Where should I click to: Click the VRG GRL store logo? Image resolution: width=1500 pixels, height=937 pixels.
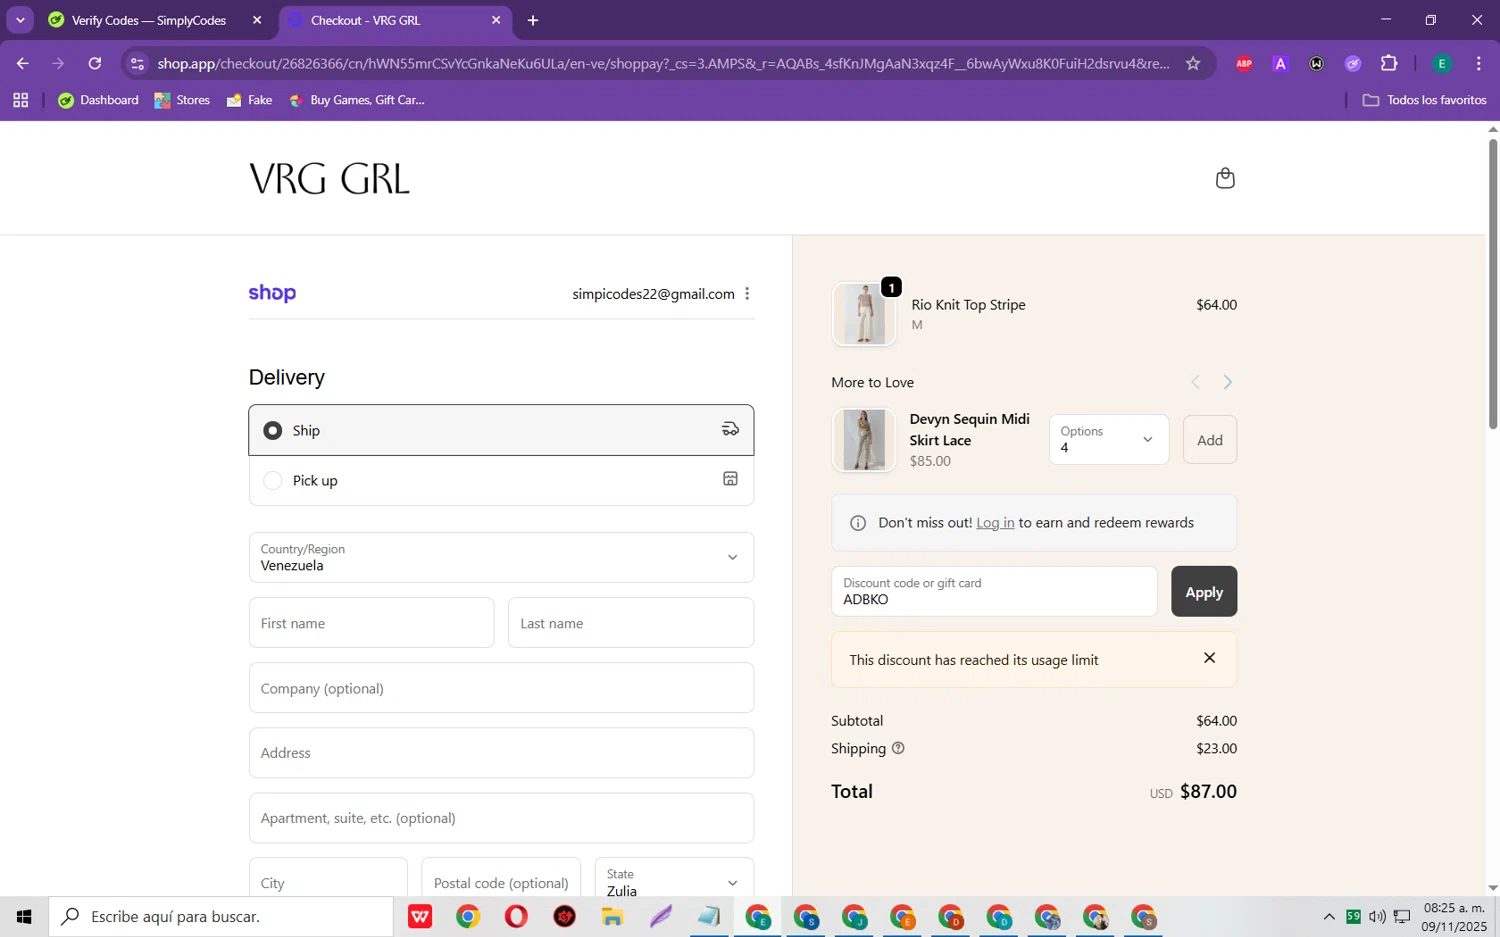[329, 179]
